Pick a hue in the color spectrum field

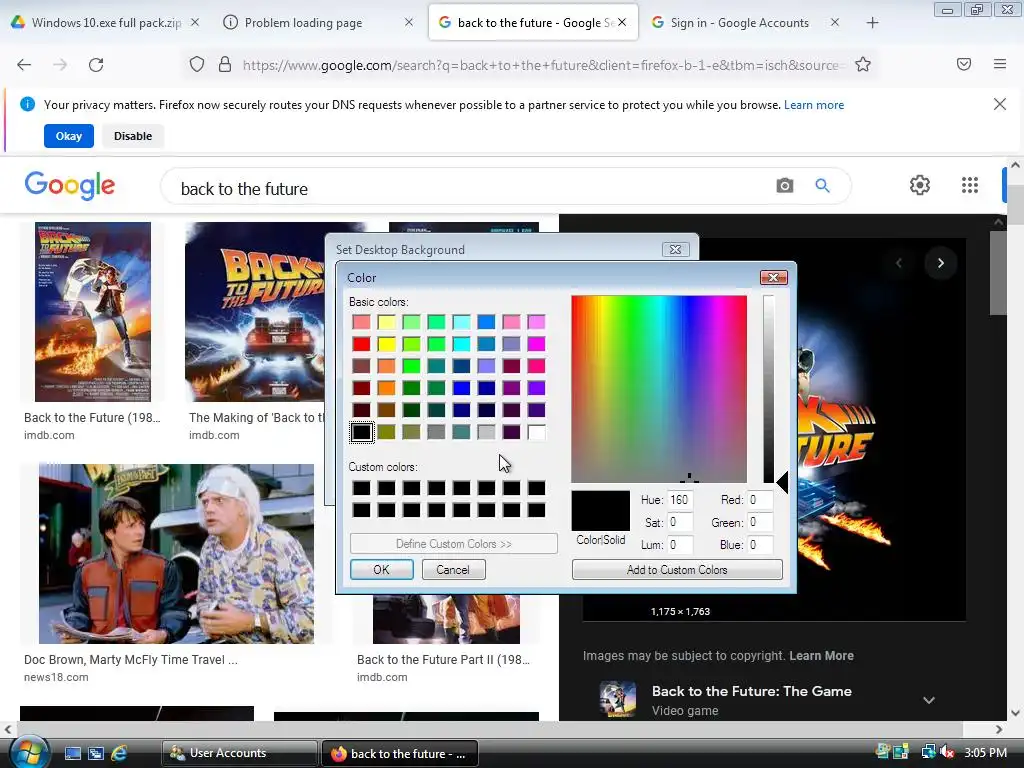point(659,389)
